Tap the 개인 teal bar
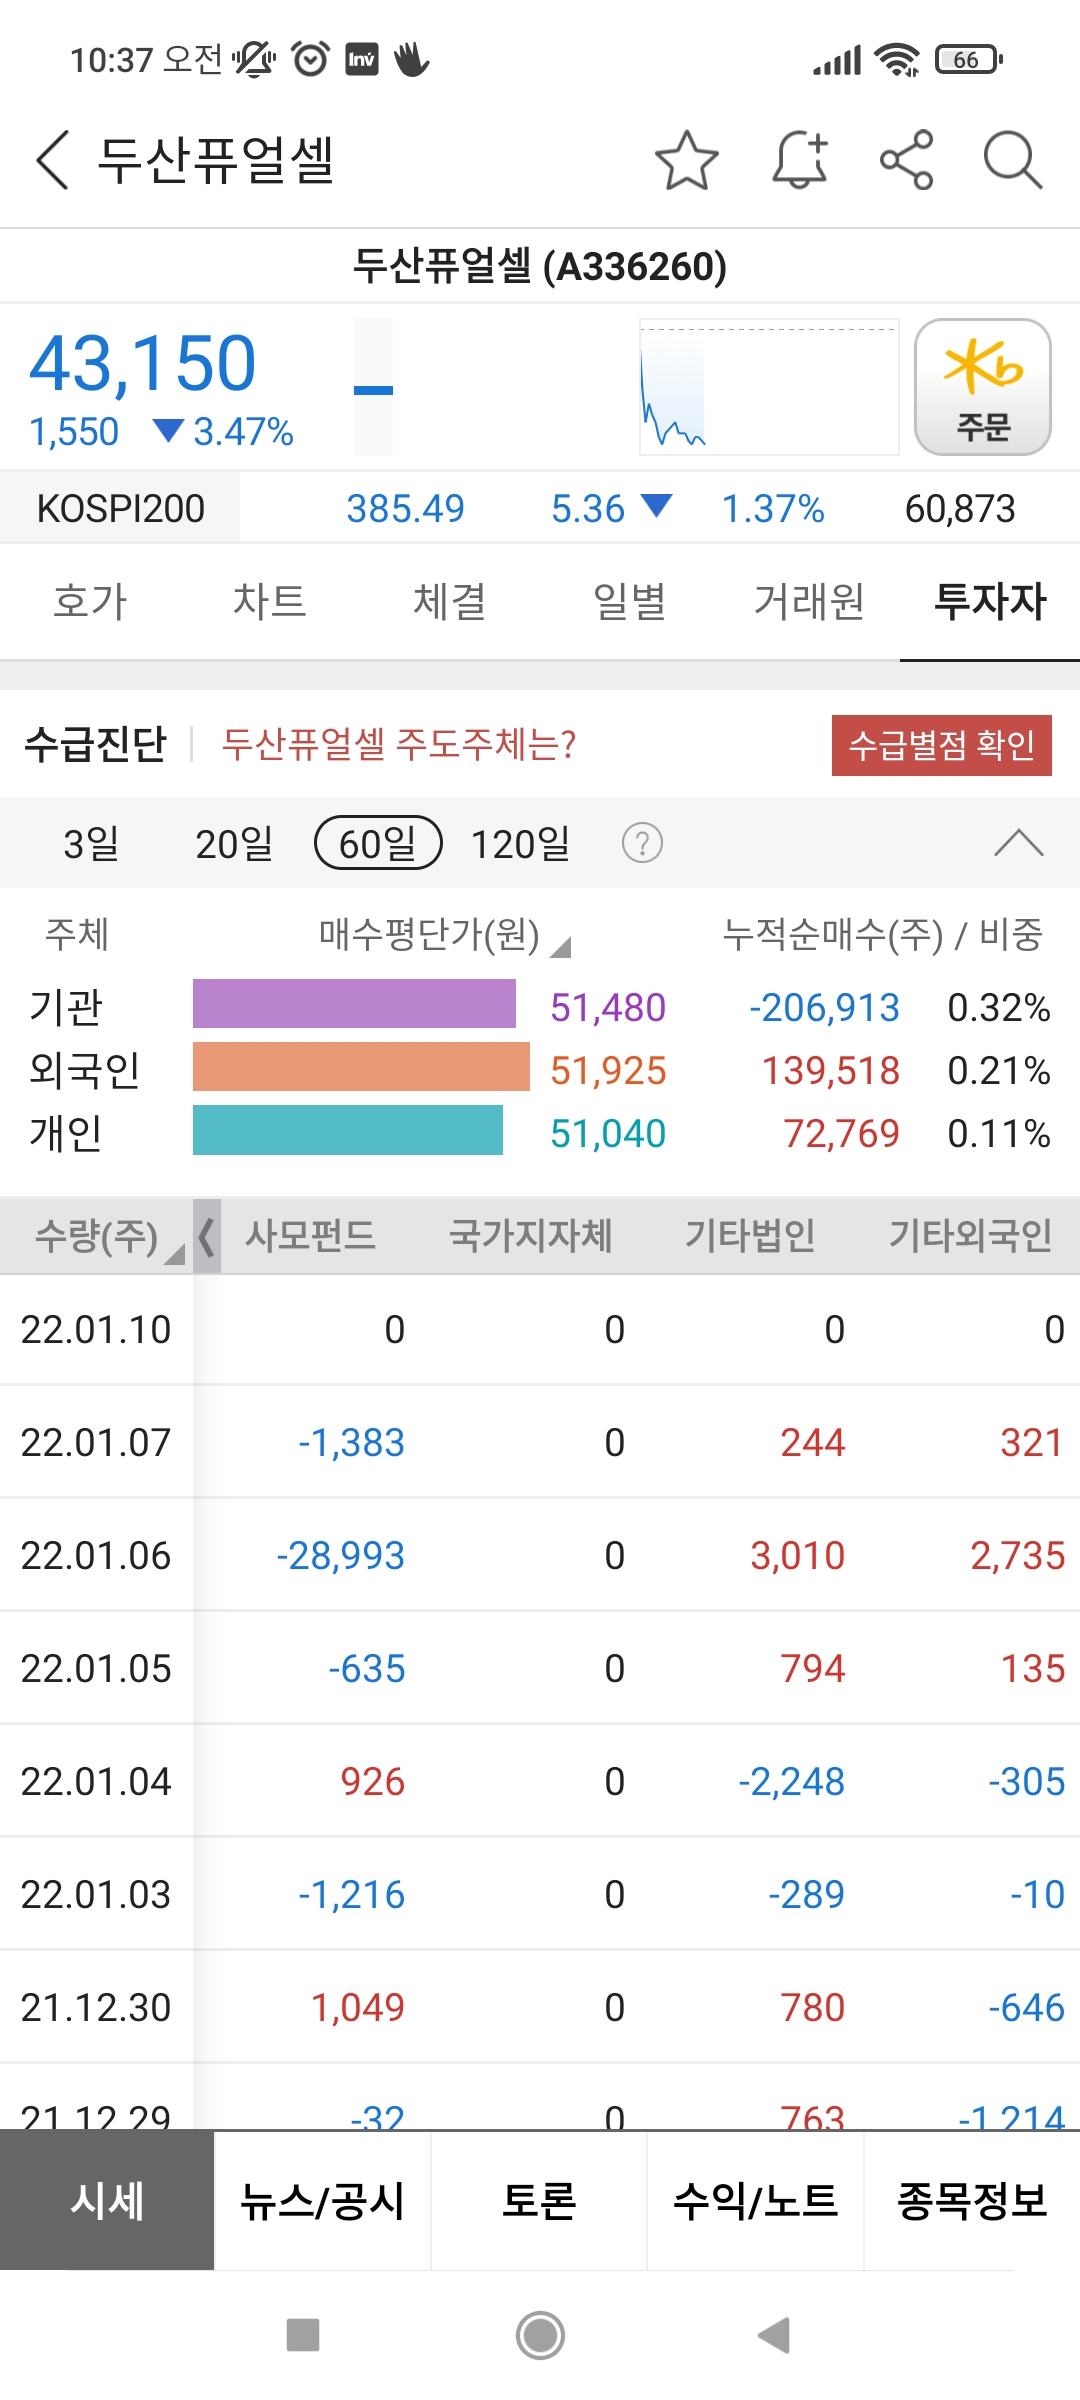 [x=348, y=1130]
